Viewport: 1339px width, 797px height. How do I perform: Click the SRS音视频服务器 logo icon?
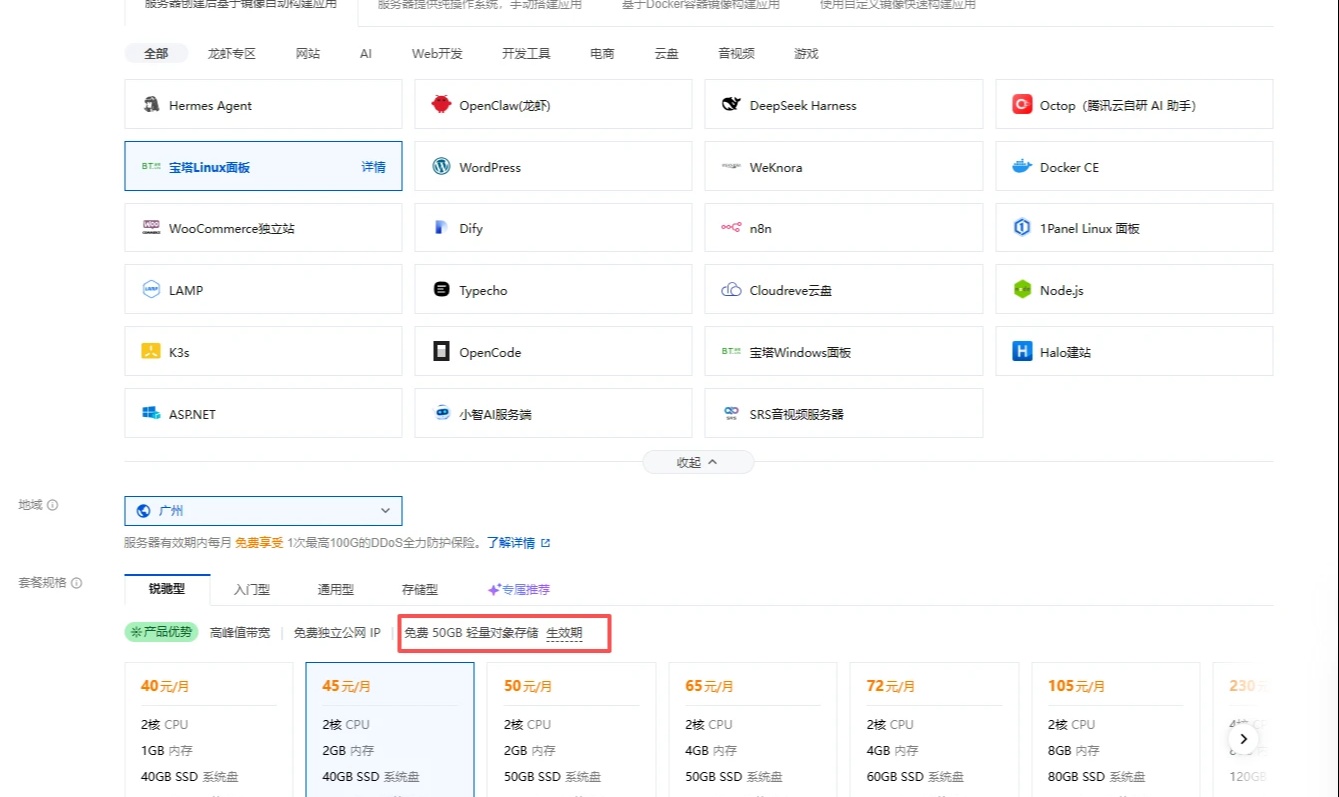point(731,414)
